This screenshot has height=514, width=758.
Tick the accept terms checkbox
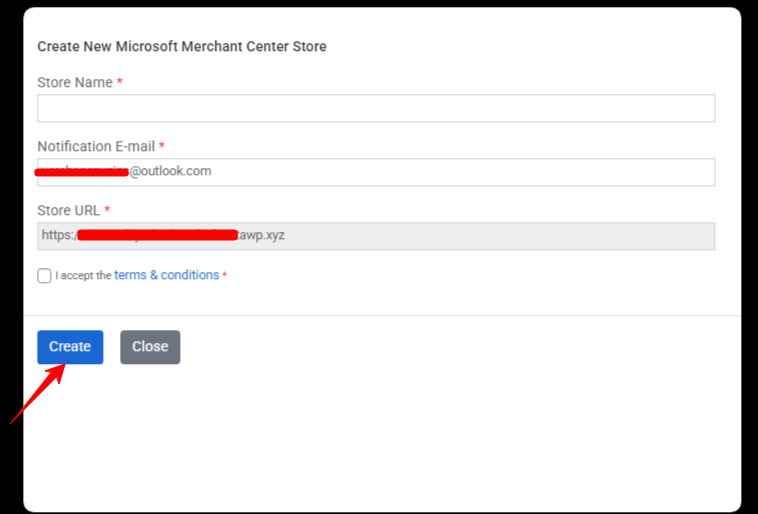pos(44,276)
